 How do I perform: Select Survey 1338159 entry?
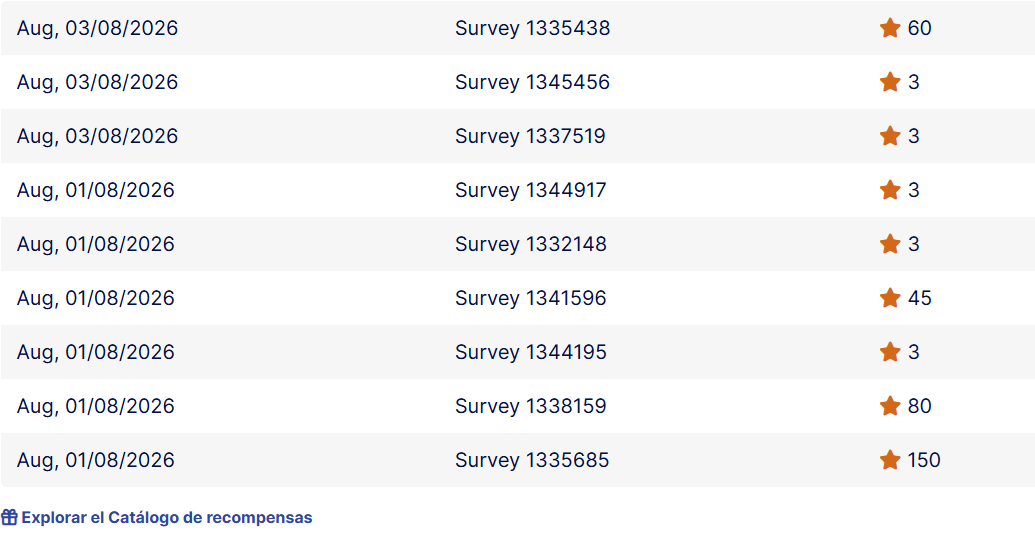(x=531, y=407)
